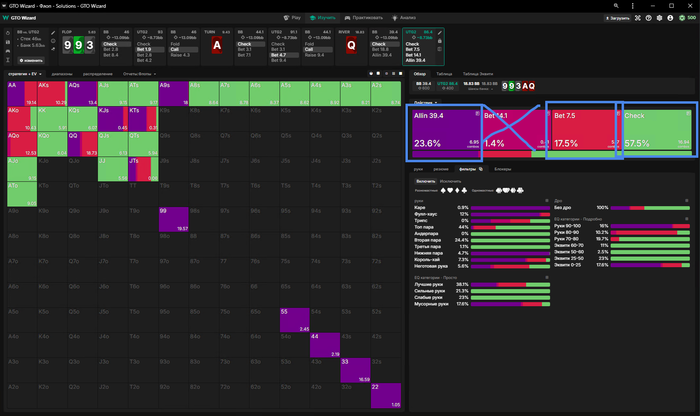
Task: Select the offsuit club suit filter icon
Action: 464,191
